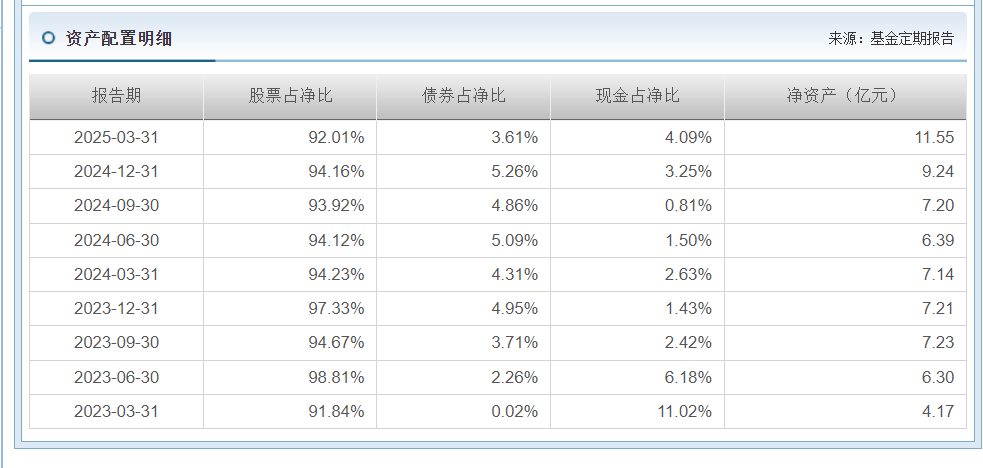
Task: Click the 报告期 column header
Action: pos(116,96)
